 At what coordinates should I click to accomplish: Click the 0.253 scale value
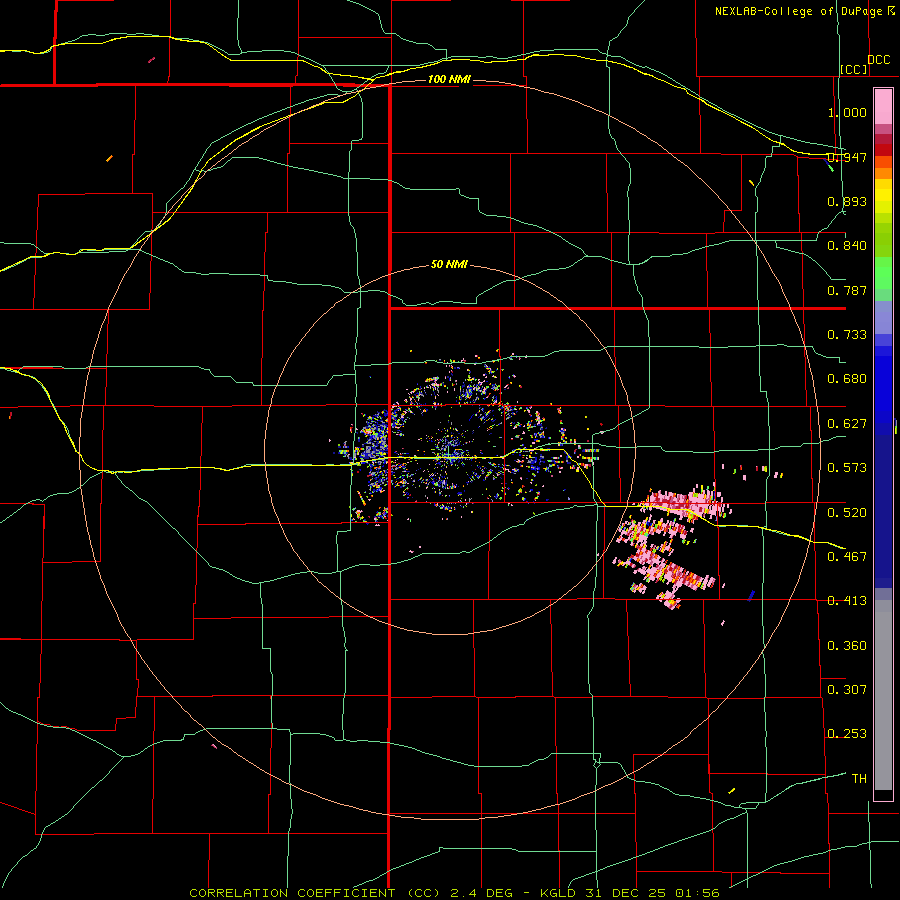(x=847, y=734)
